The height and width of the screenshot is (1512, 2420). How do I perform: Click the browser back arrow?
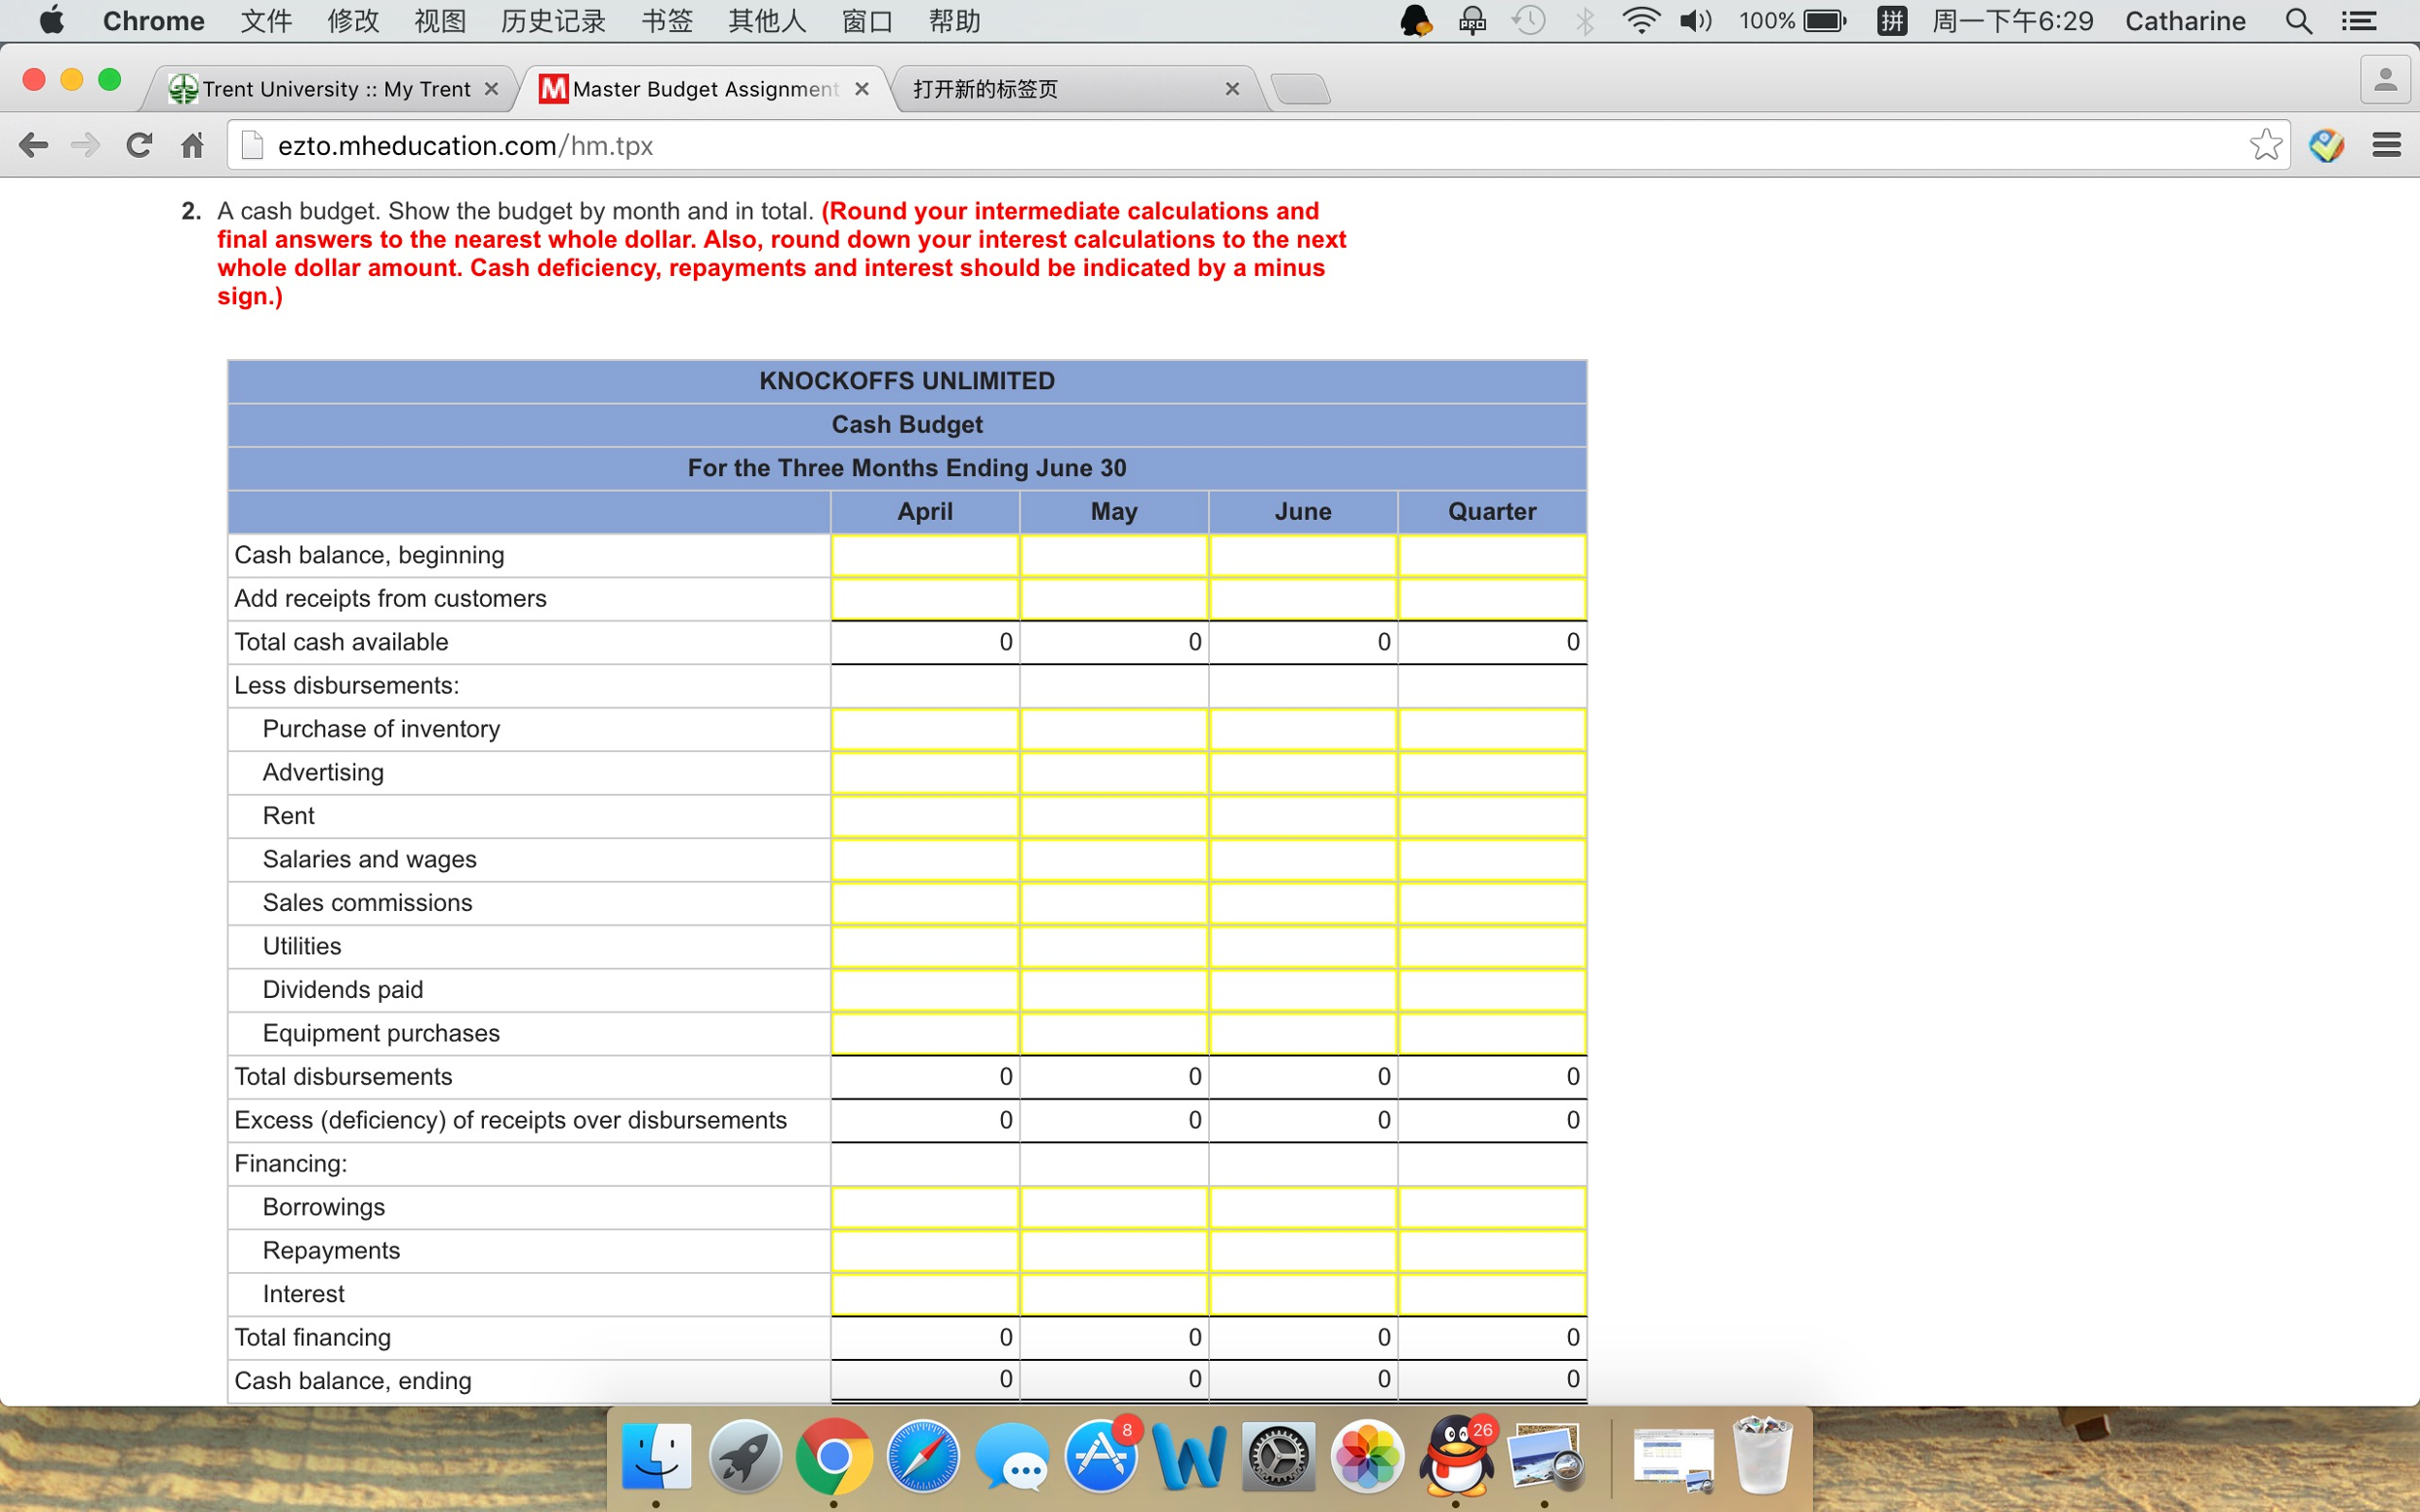pos(33,145)
